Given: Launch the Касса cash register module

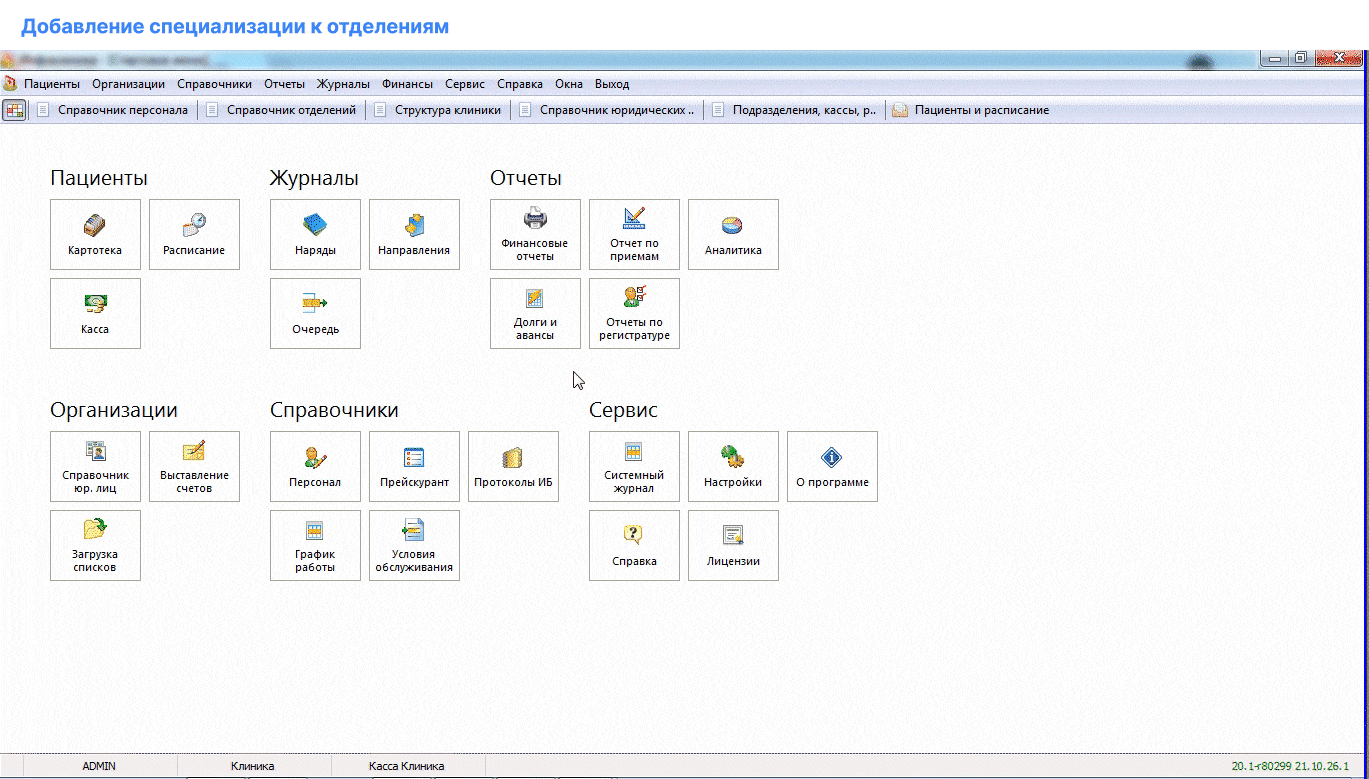Looking at the screenshot, I should point(95,313).
